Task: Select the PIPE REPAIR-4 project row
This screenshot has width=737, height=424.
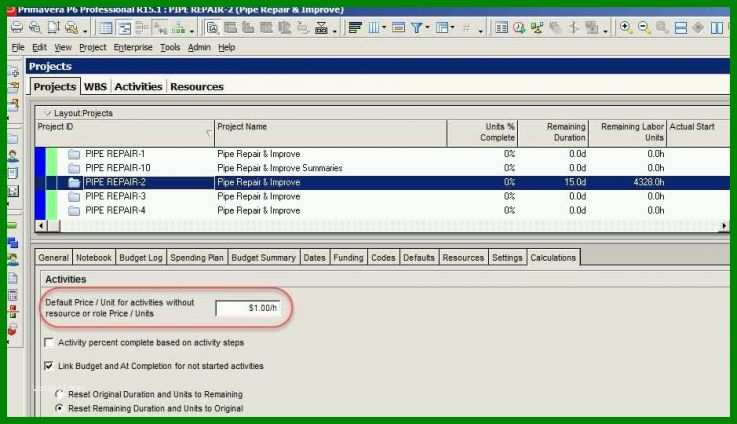Action: pos(382,210)
